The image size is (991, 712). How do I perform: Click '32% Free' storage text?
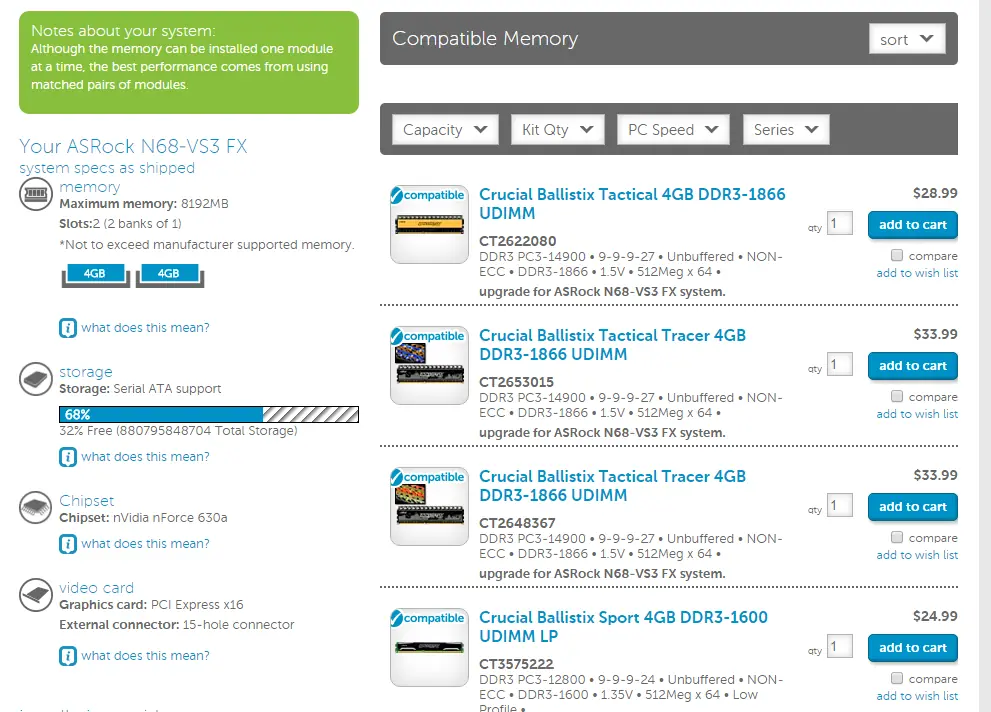point(178,431)
